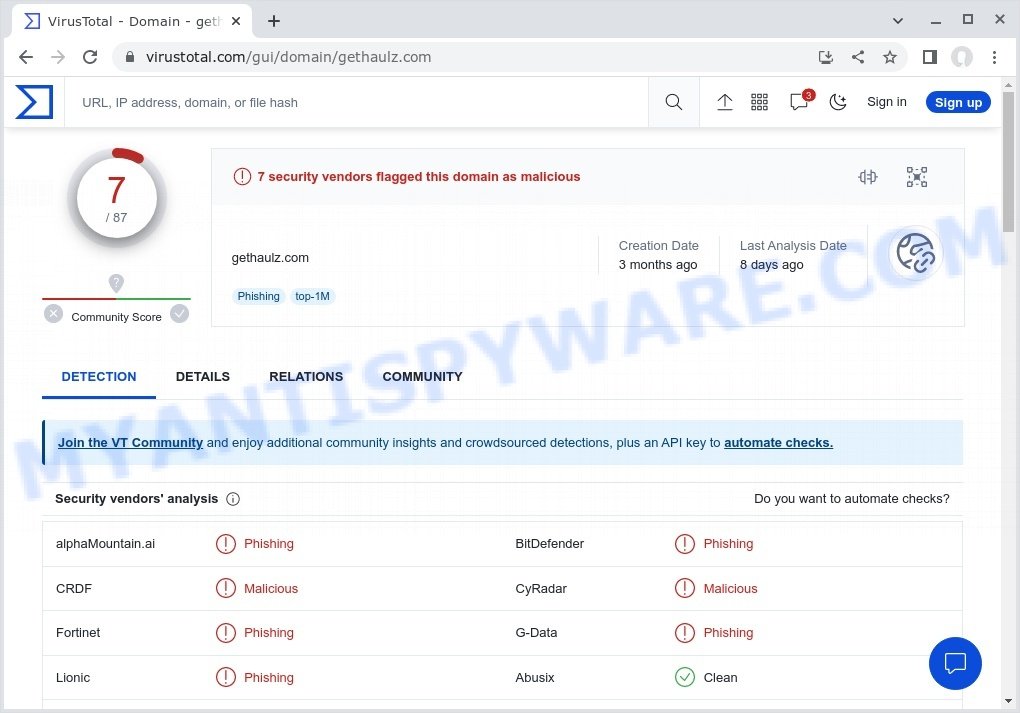Screen dimensions: 1020x713
Task: Bookmark page with star icon
Action: pyautogui.click(x=890, y=57)
